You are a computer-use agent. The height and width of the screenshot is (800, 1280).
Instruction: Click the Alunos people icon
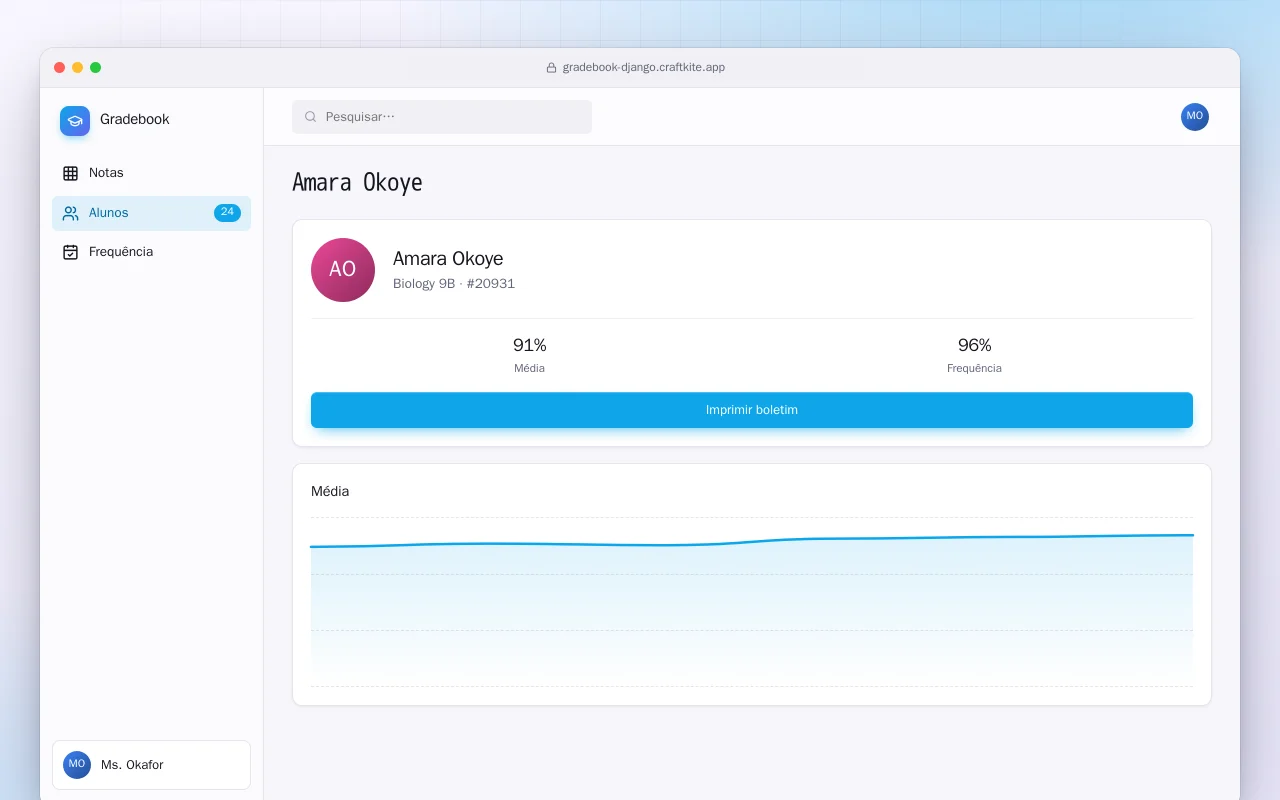[x=70, y=213]
